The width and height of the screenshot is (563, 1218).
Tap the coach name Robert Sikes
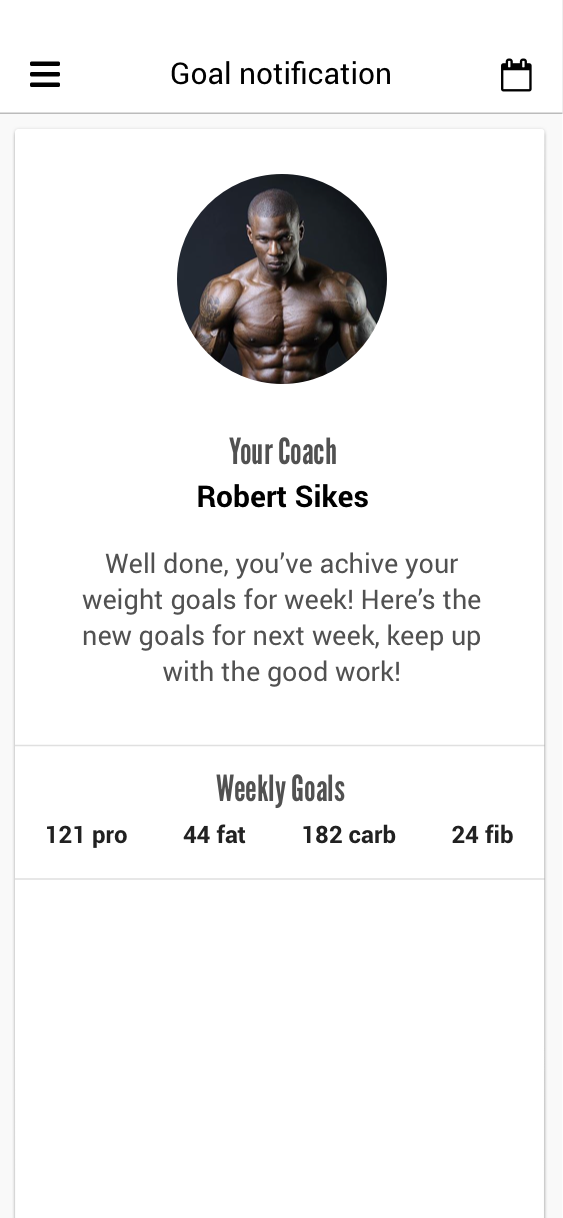(x=282, y=497)
